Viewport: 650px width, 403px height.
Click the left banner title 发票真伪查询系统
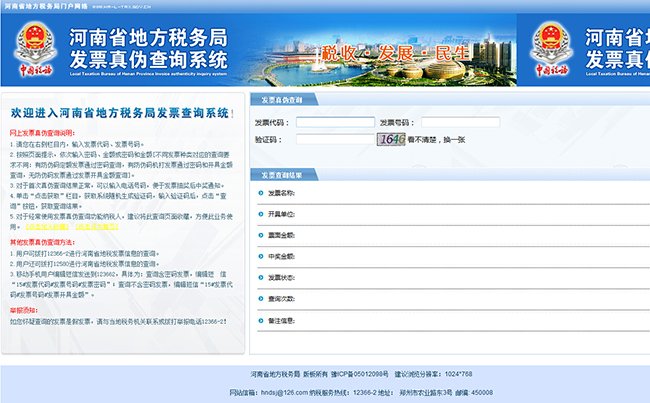148,61
